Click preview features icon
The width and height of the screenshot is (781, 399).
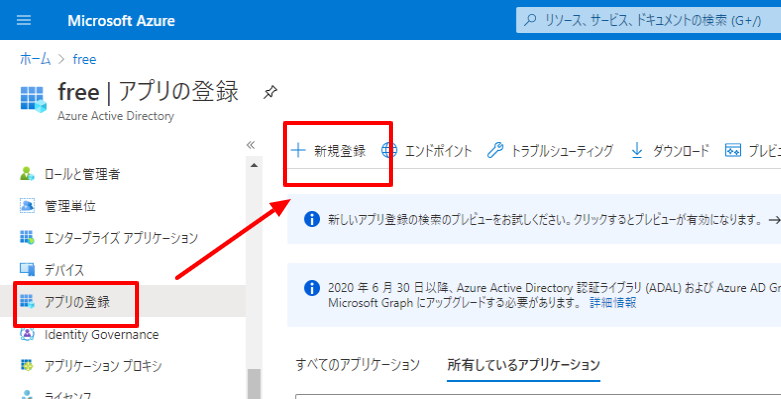[733, 150]
